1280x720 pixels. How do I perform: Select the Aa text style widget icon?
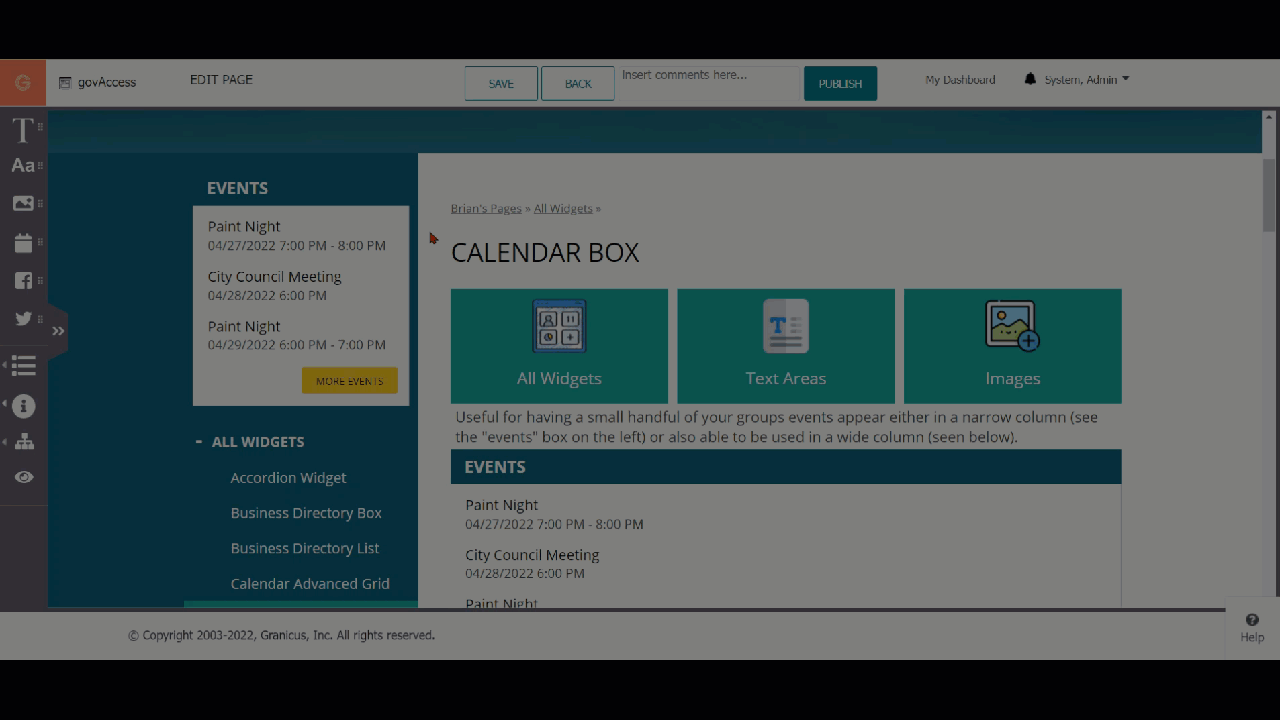(23, 165)
